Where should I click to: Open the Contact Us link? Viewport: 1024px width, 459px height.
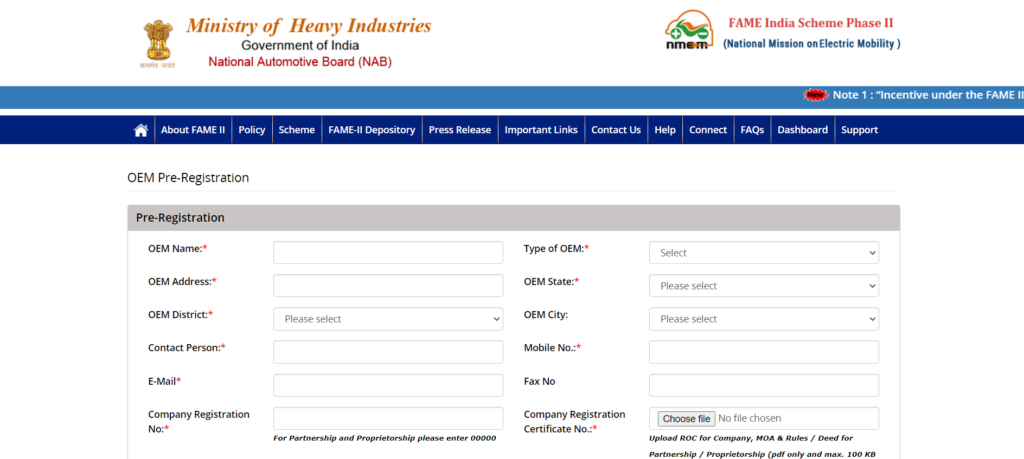coord(615,130)
